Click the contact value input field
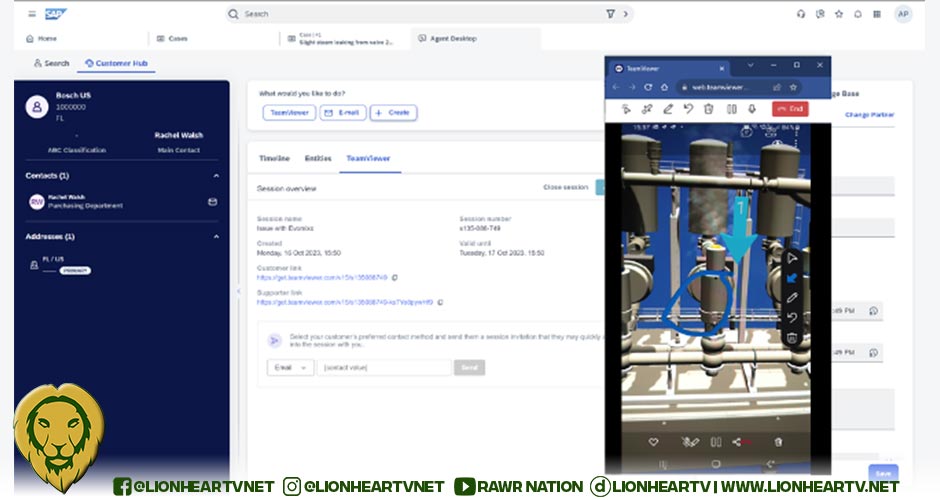Viewport: 940px width, 500px height. coord(383,368)
